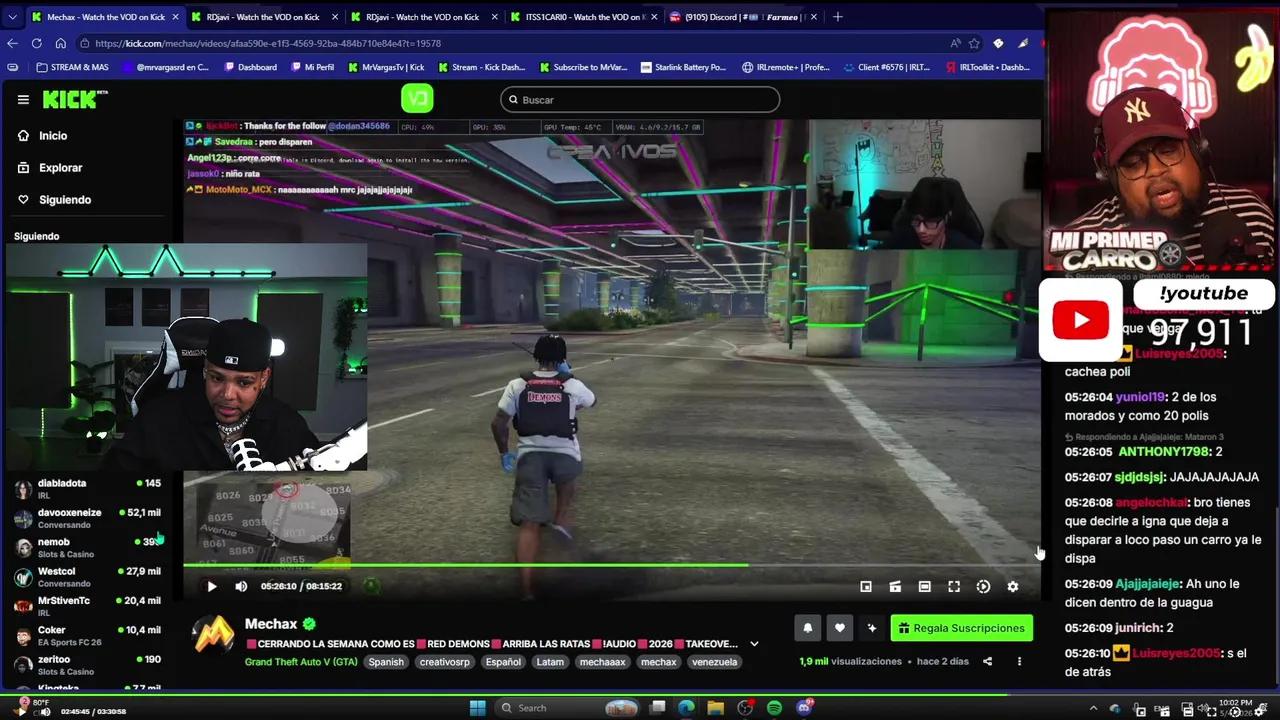
Task: Open Mi Perfil bookmark
Action: (x=312, y=68)
